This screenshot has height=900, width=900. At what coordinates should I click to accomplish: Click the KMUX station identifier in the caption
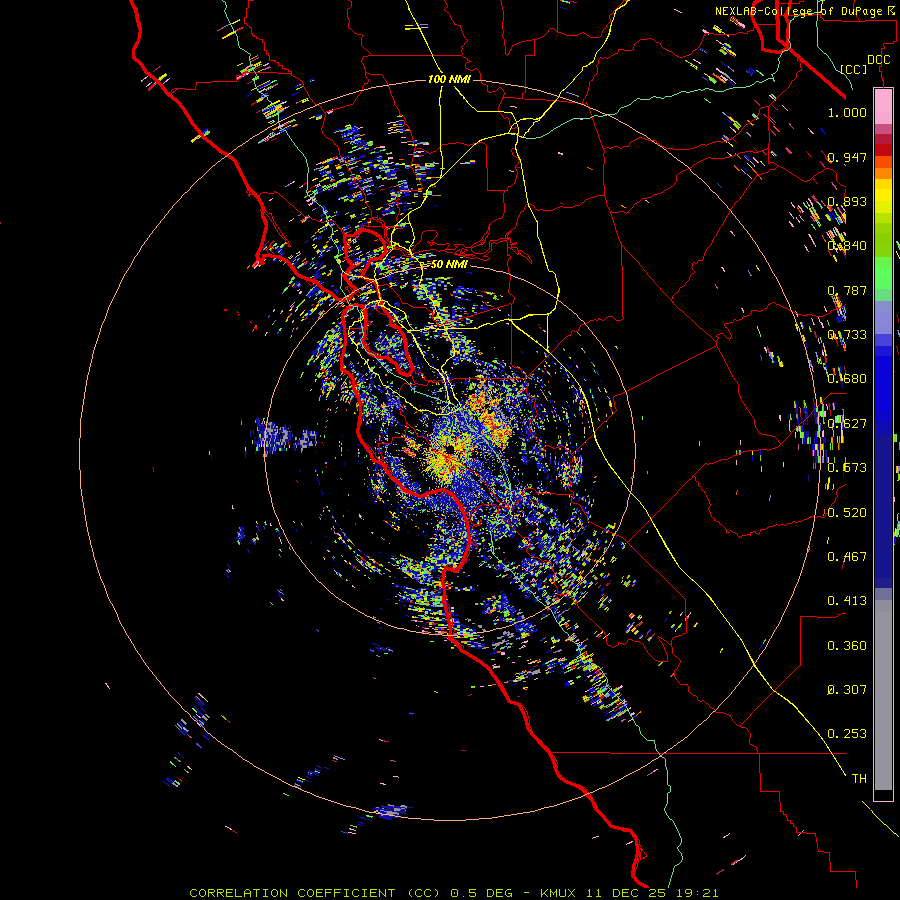[560, 893]
